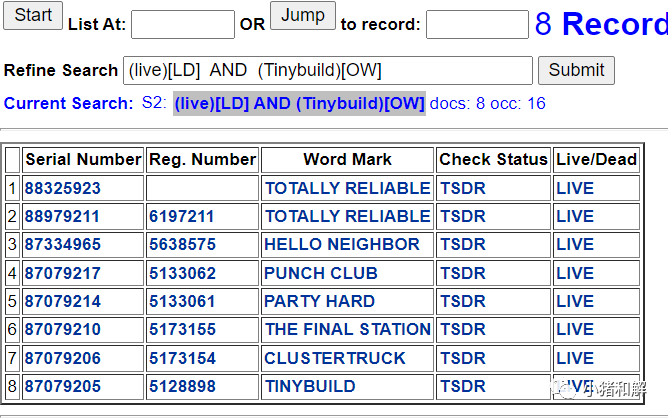Open serial number 87079210
This screenshot has height=419, width=668.
pyautogui.click(x=63, y=329)
